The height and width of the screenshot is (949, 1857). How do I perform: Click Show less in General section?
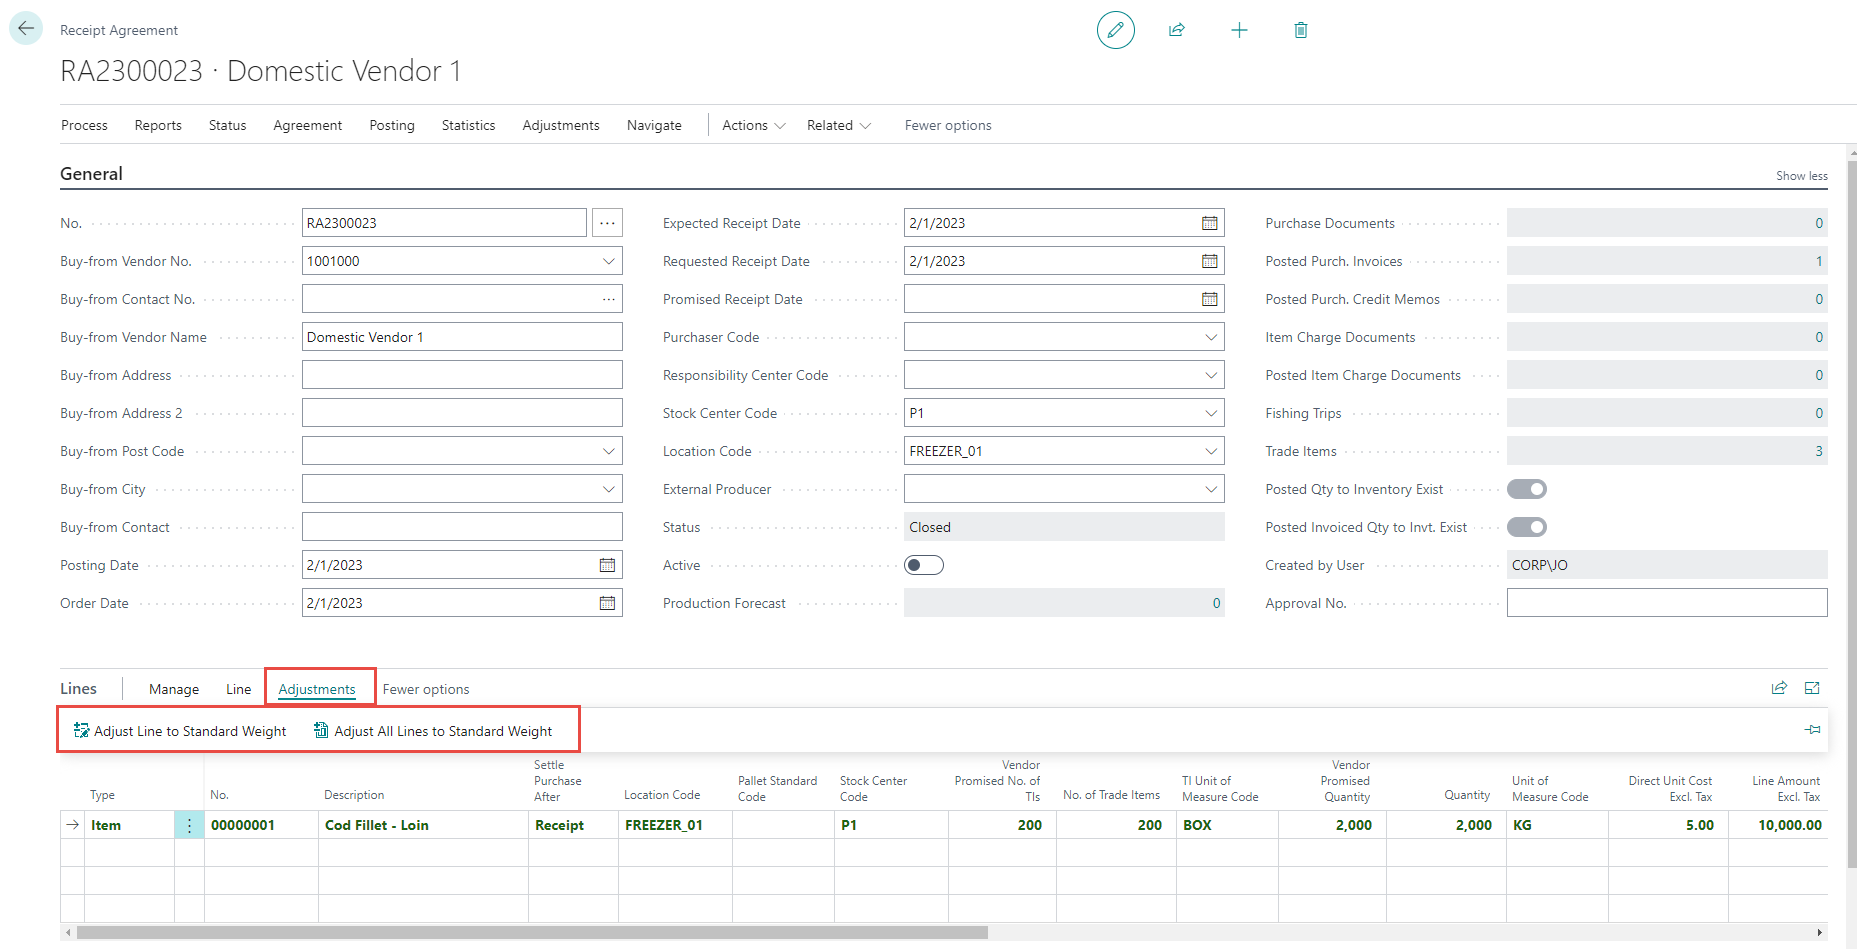point(1801,176)
